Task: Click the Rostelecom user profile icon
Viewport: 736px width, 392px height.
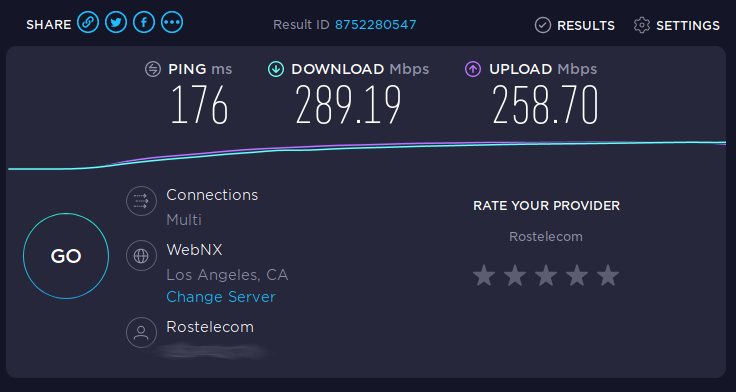Action: (x=141, y=332)
